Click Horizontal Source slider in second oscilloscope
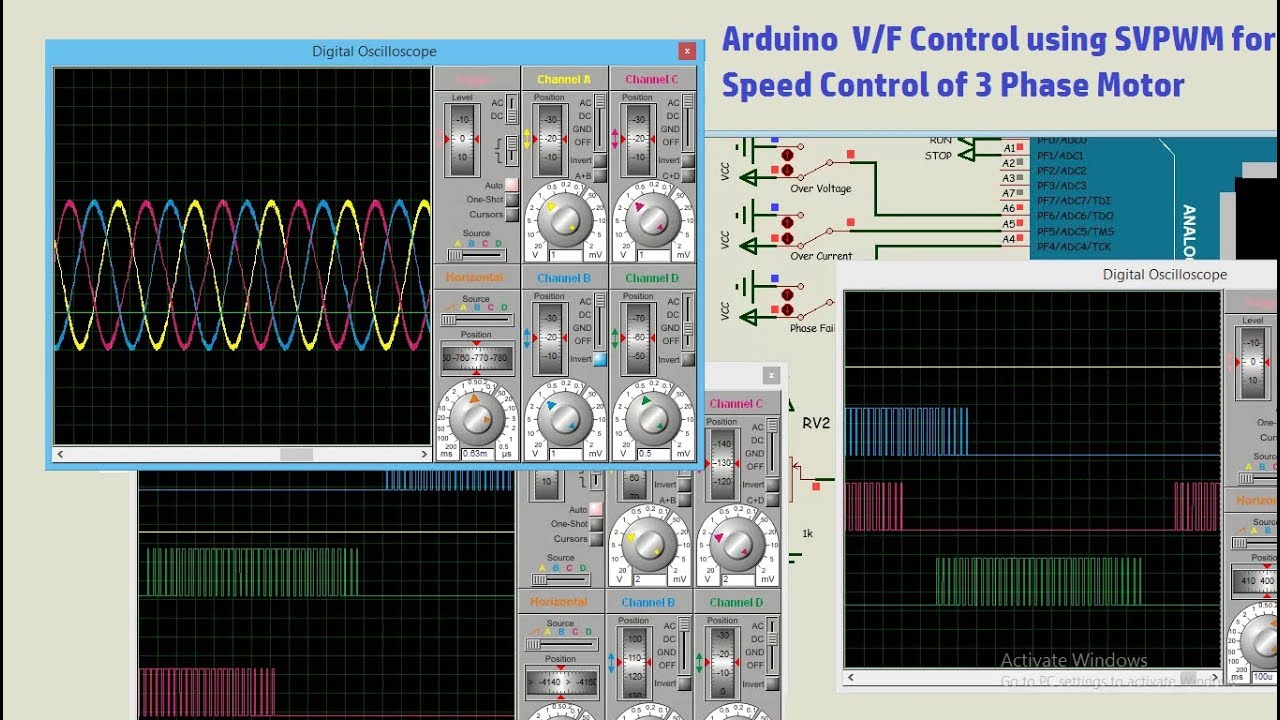Screen dimensions: 1280x720 561,644
